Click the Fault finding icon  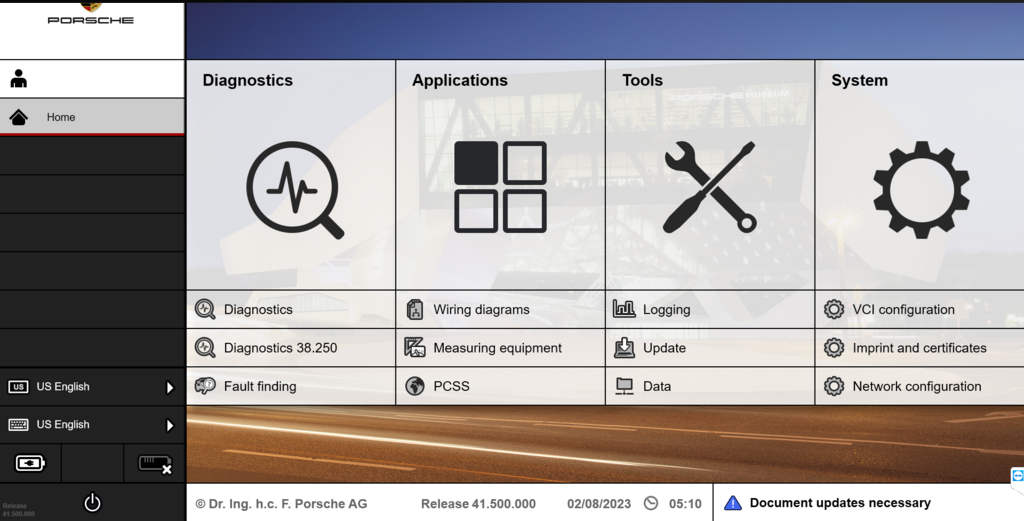click(205, 386)
